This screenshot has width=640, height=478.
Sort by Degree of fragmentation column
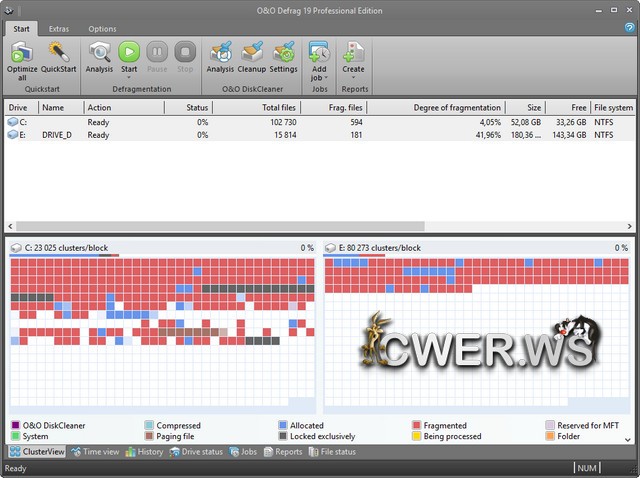click(x=443, y=107)
